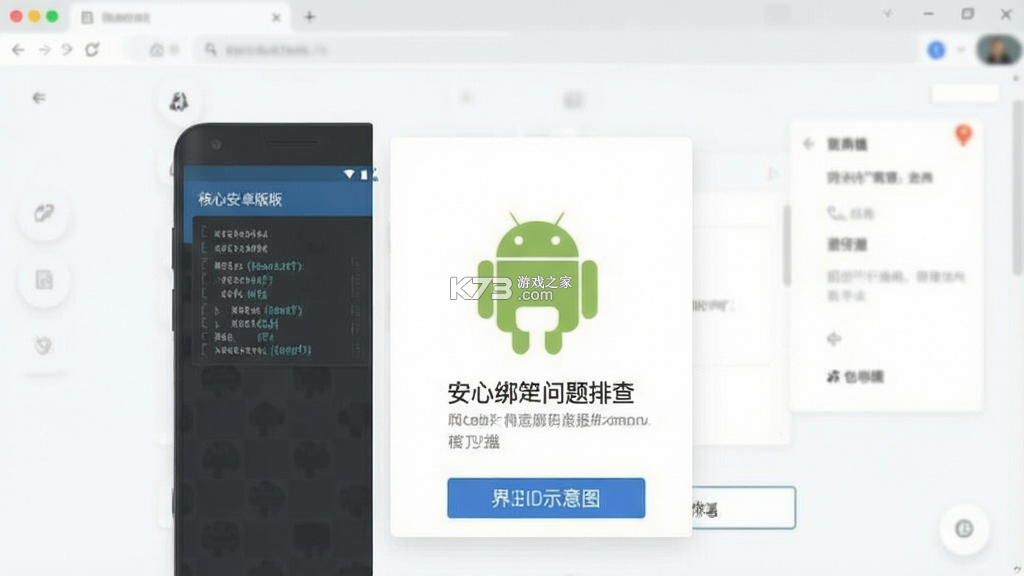Click the blue extension icon beside avatar
The image size is (1024, 576).
click(x=936, y=50)
